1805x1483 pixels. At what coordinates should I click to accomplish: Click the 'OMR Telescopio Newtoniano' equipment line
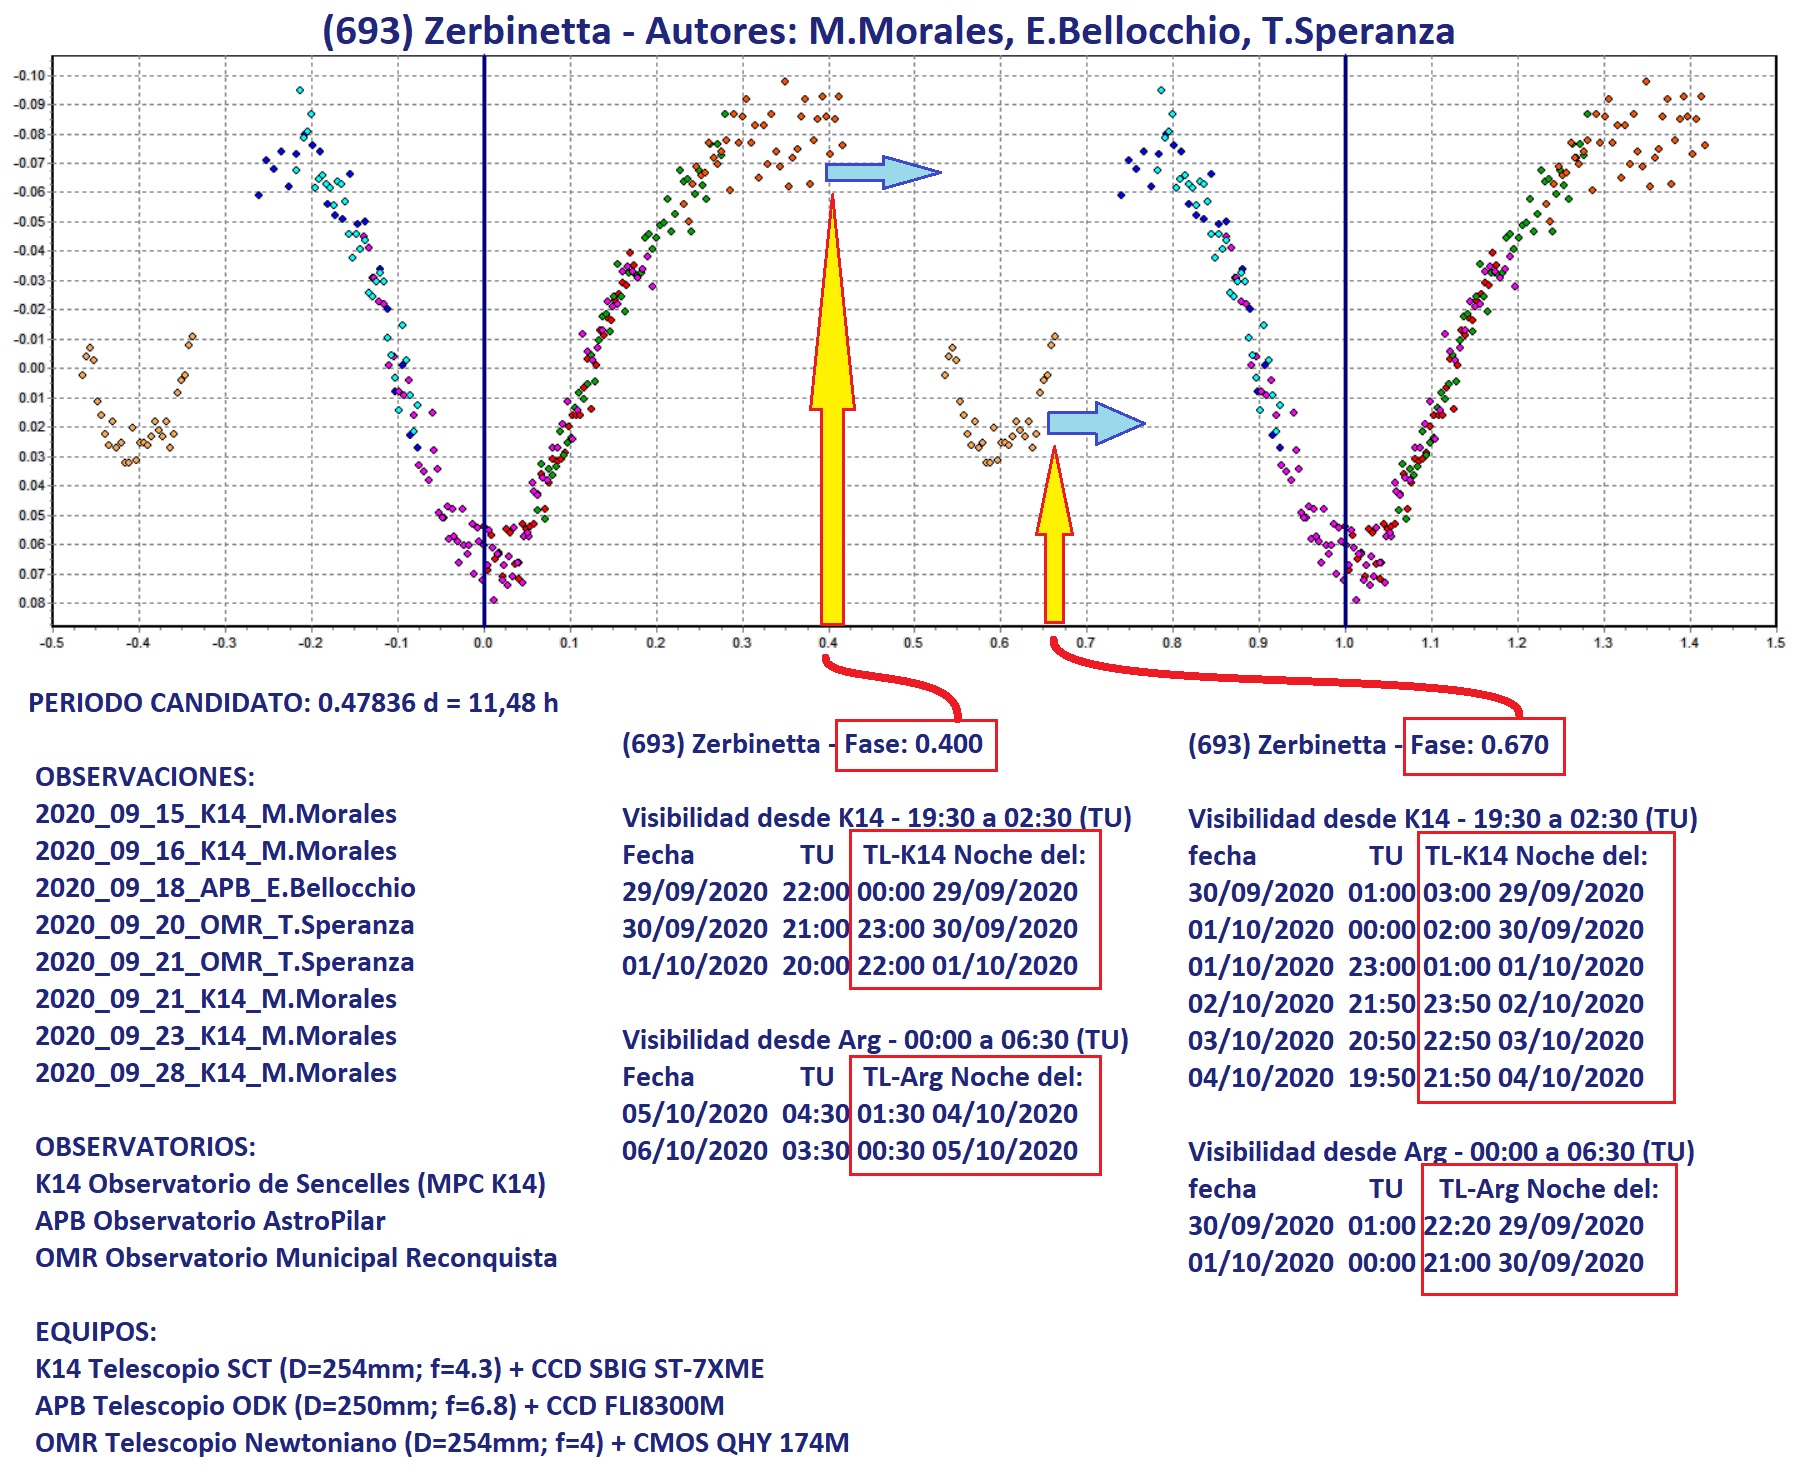pos(442,1443)
